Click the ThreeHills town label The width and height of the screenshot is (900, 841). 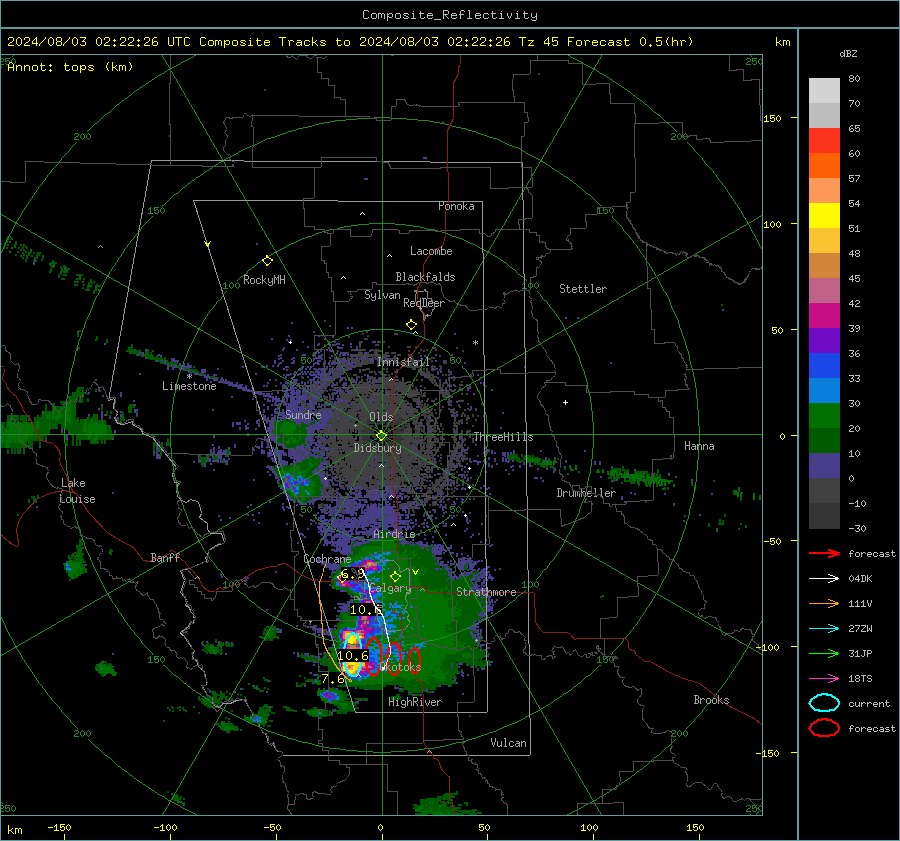coord(503,437)
